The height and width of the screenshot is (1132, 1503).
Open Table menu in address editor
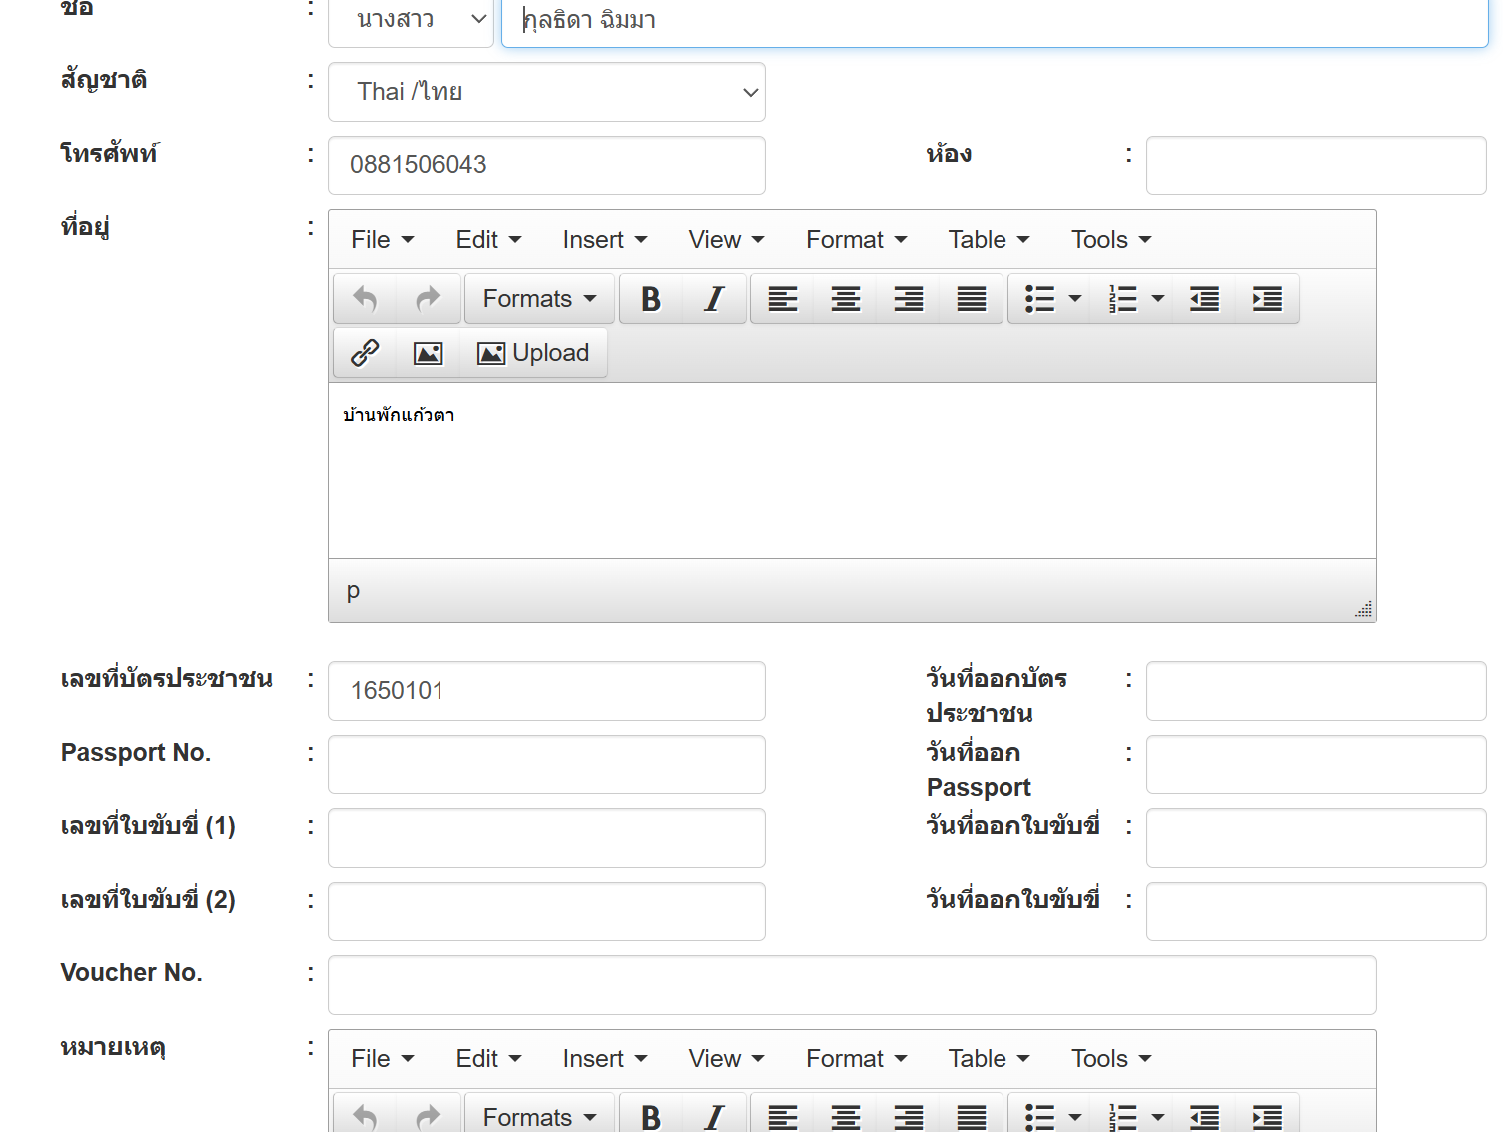pyautogui.click(x=989, y=240)
